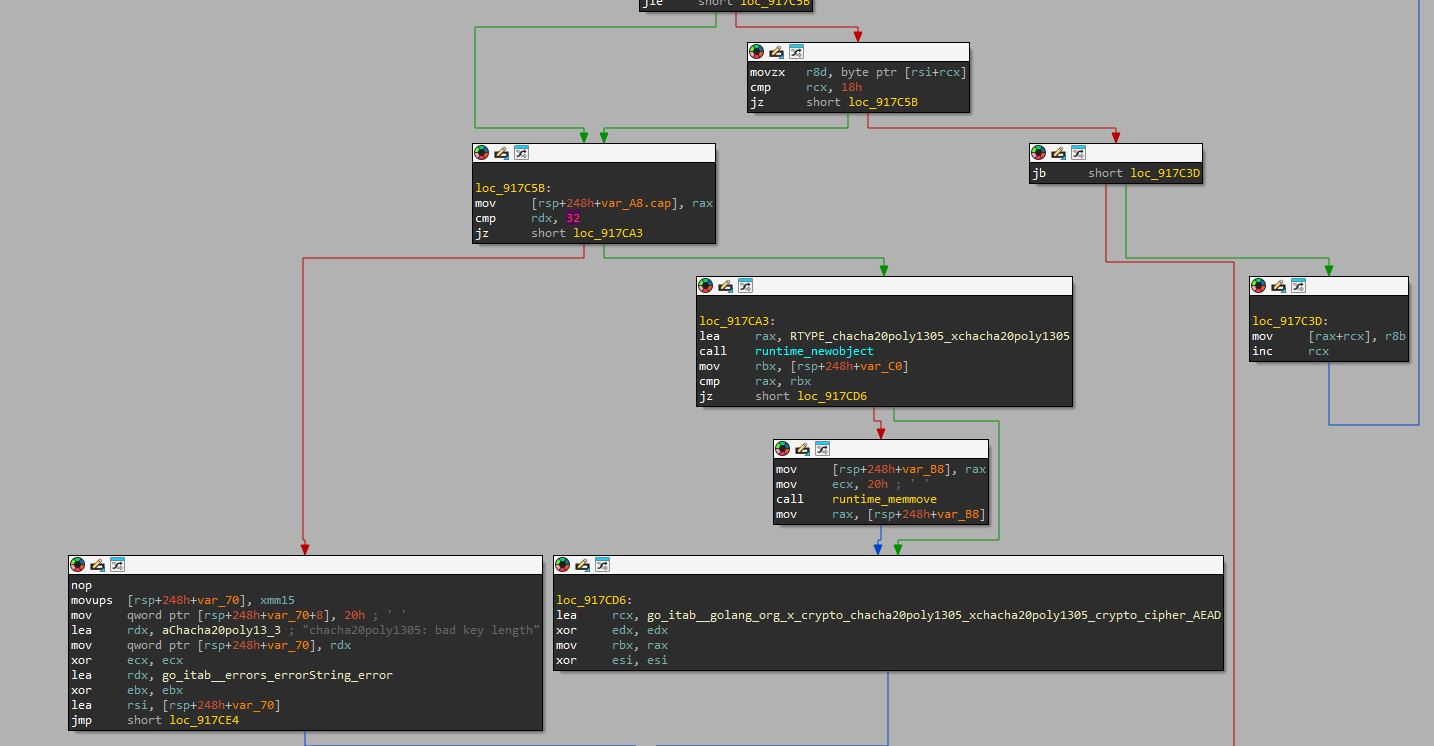The width and height of the screenshot is (1434, 746).
Task: Click color palette icon on loc_917C3D node header
Action: (1259, 286)
